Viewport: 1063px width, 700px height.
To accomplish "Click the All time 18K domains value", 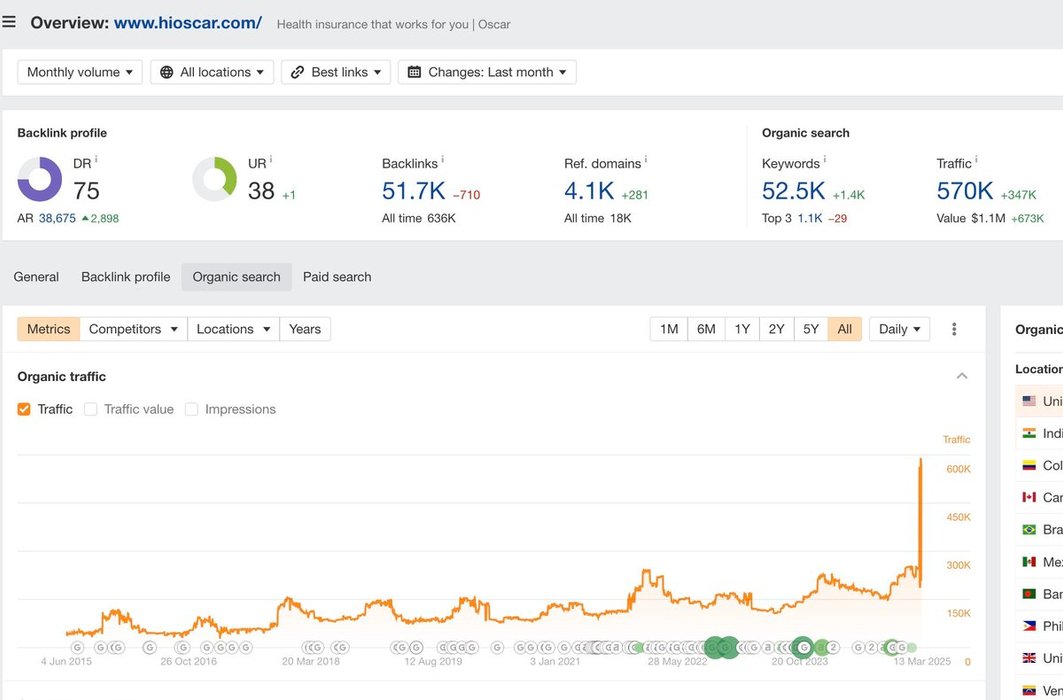I will tap(620, 218).
